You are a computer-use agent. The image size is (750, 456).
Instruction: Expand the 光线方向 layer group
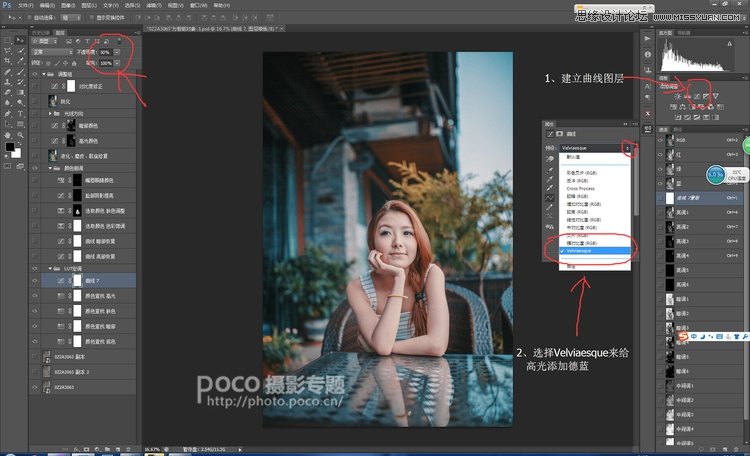tap(50, 113)
